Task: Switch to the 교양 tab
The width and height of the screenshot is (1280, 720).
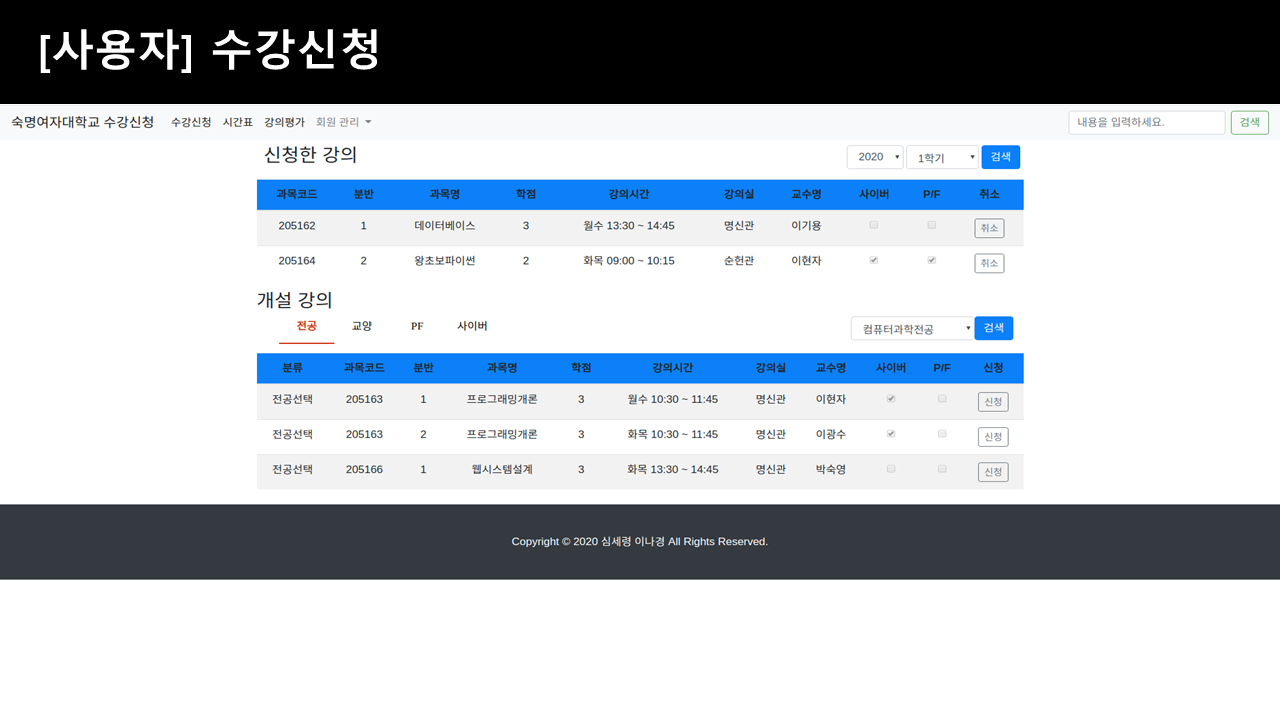Action: click(x=361, y=325)
